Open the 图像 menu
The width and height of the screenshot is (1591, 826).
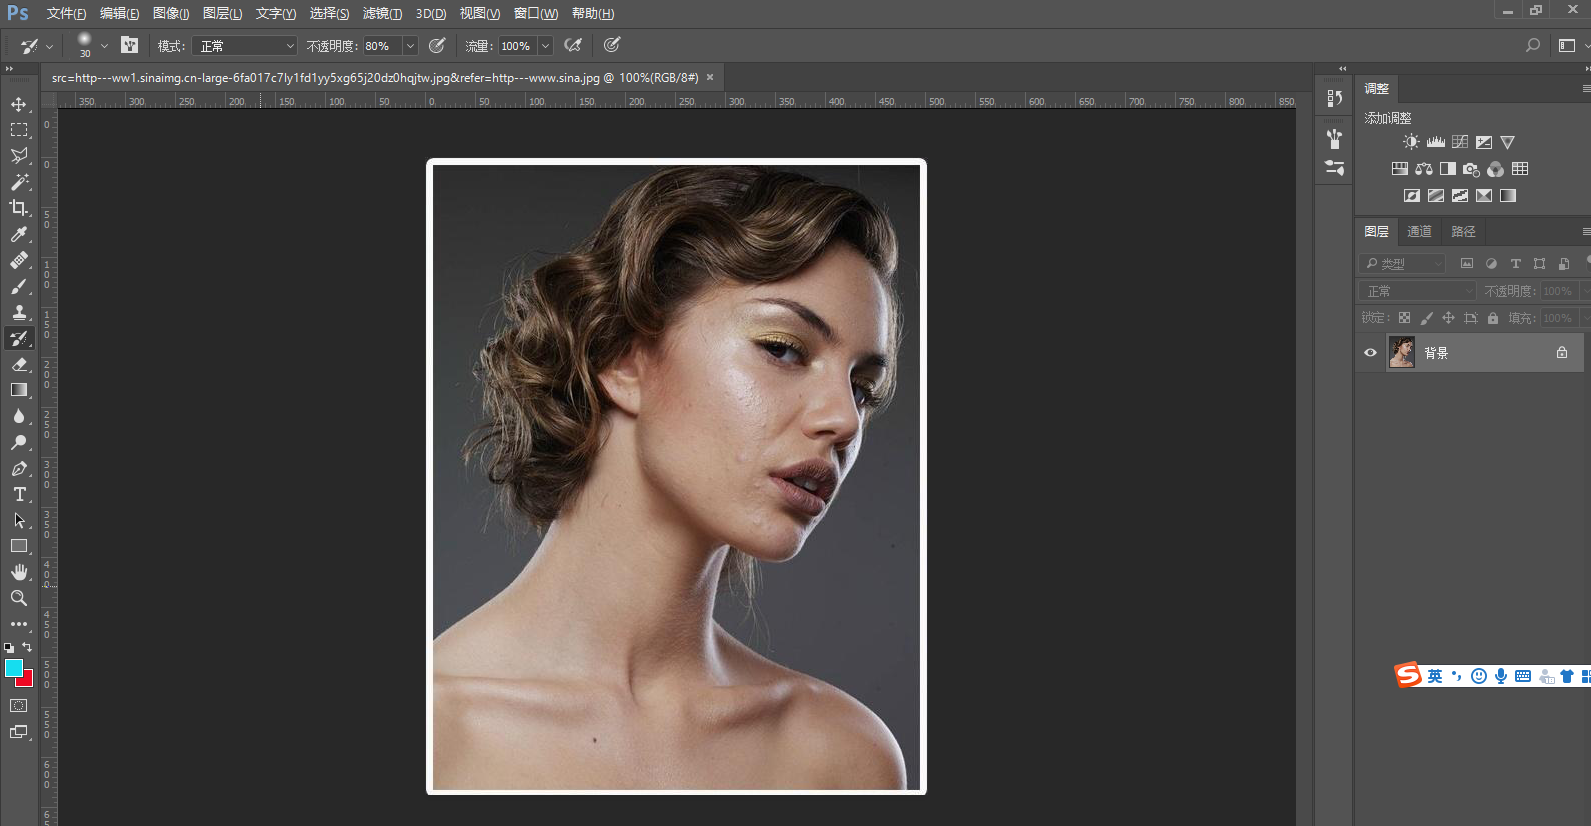click(x=171, y=14)
